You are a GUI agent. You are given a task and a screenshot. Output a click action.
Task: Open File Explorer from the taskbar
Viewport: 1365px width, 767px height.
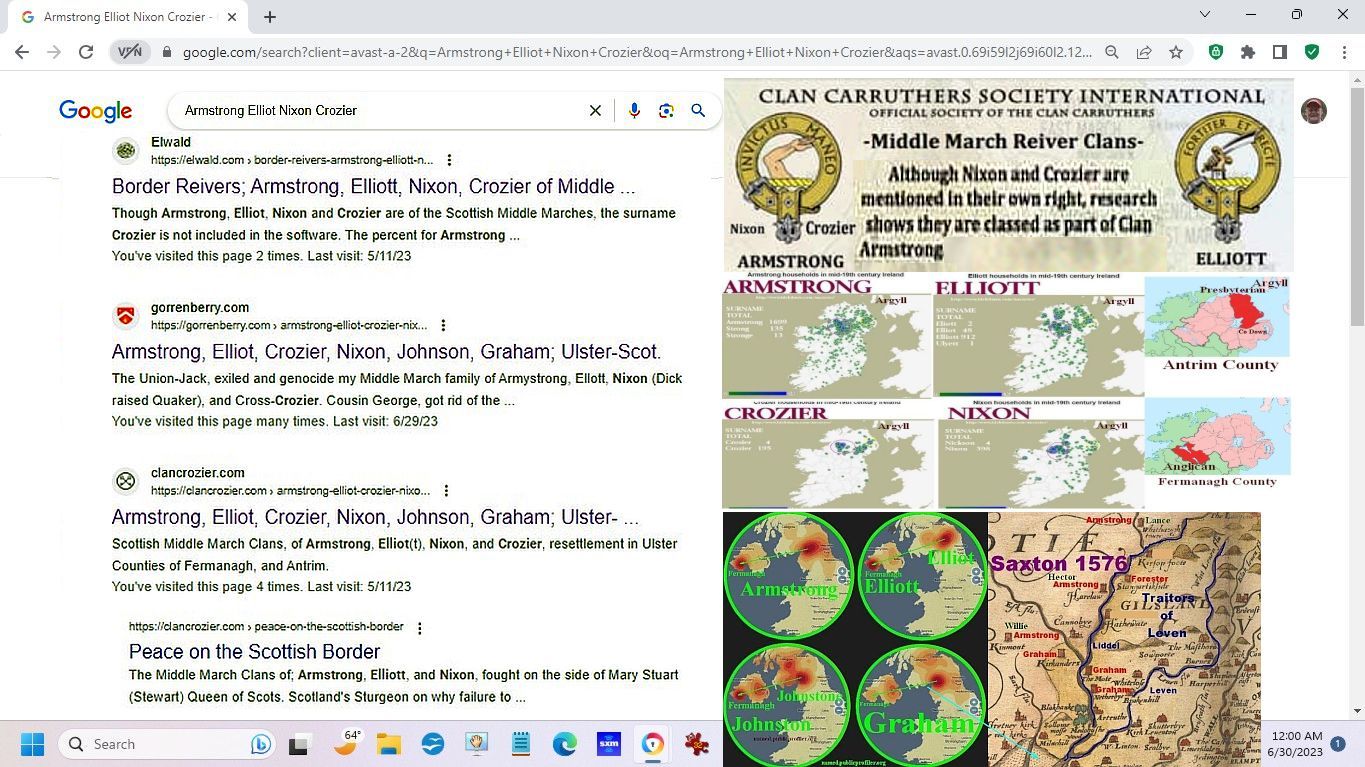tap(389, 744)
